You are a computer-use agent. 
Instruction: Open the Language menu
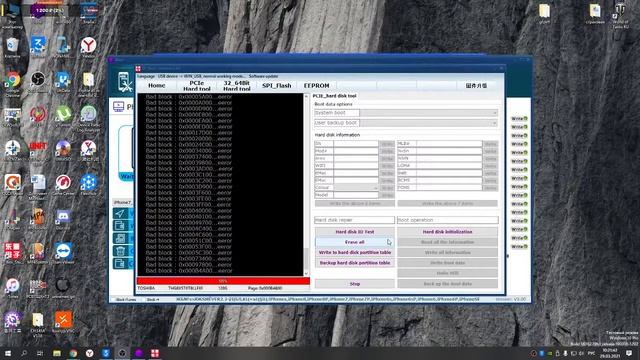click(x=147, y=76)
